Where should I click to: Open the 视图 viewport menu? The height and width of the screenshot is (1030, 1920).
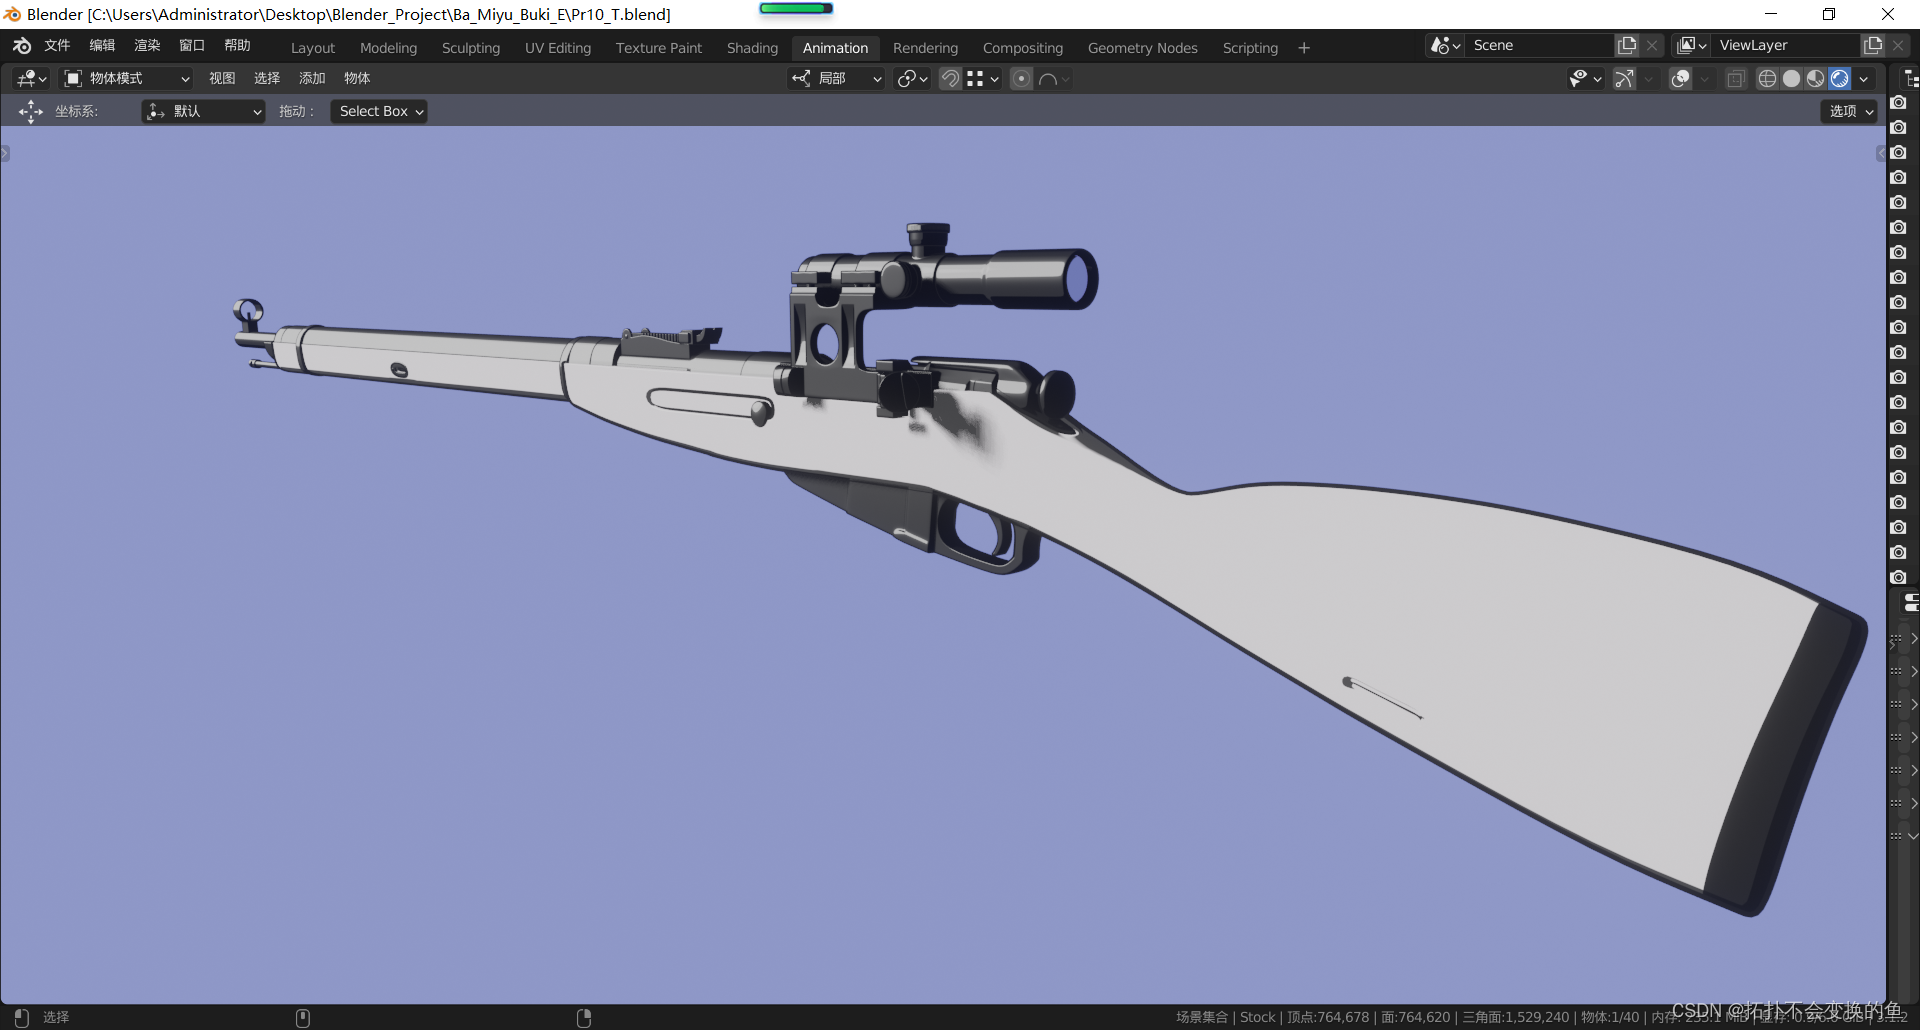coord(222,78)
